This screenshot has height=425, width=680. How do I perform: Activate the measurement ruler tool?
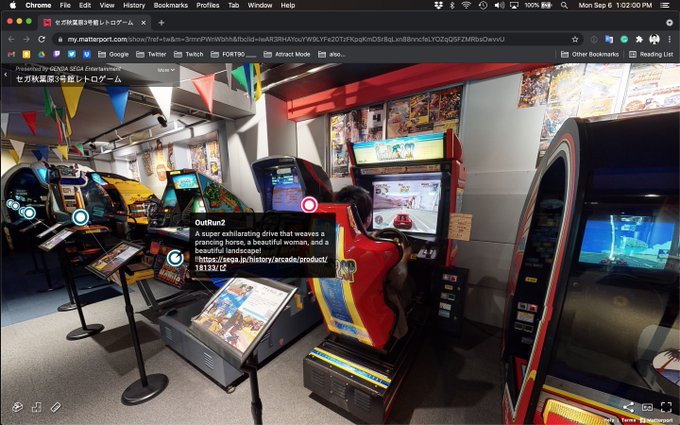(56, 407)
